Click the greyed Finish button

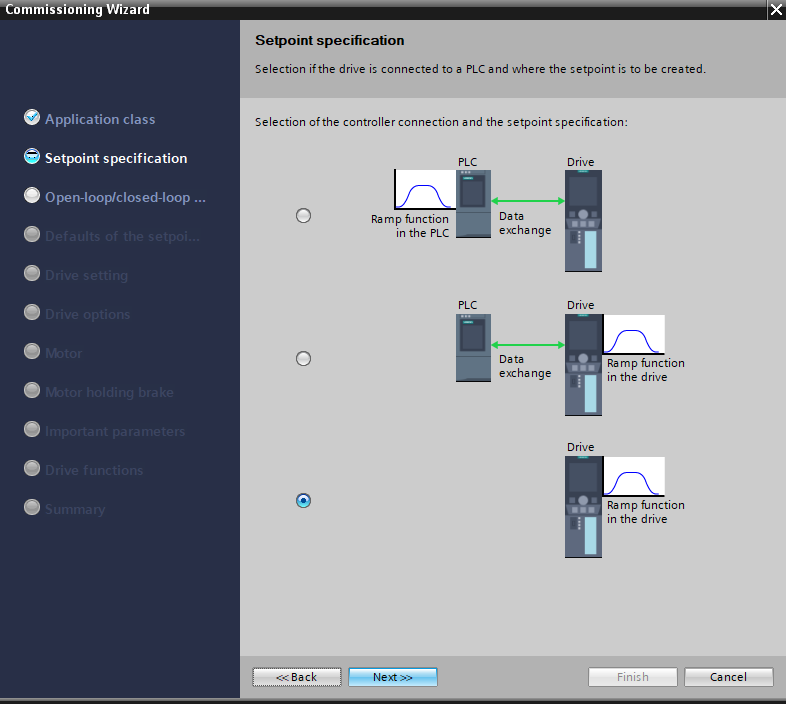coord(633,677)
